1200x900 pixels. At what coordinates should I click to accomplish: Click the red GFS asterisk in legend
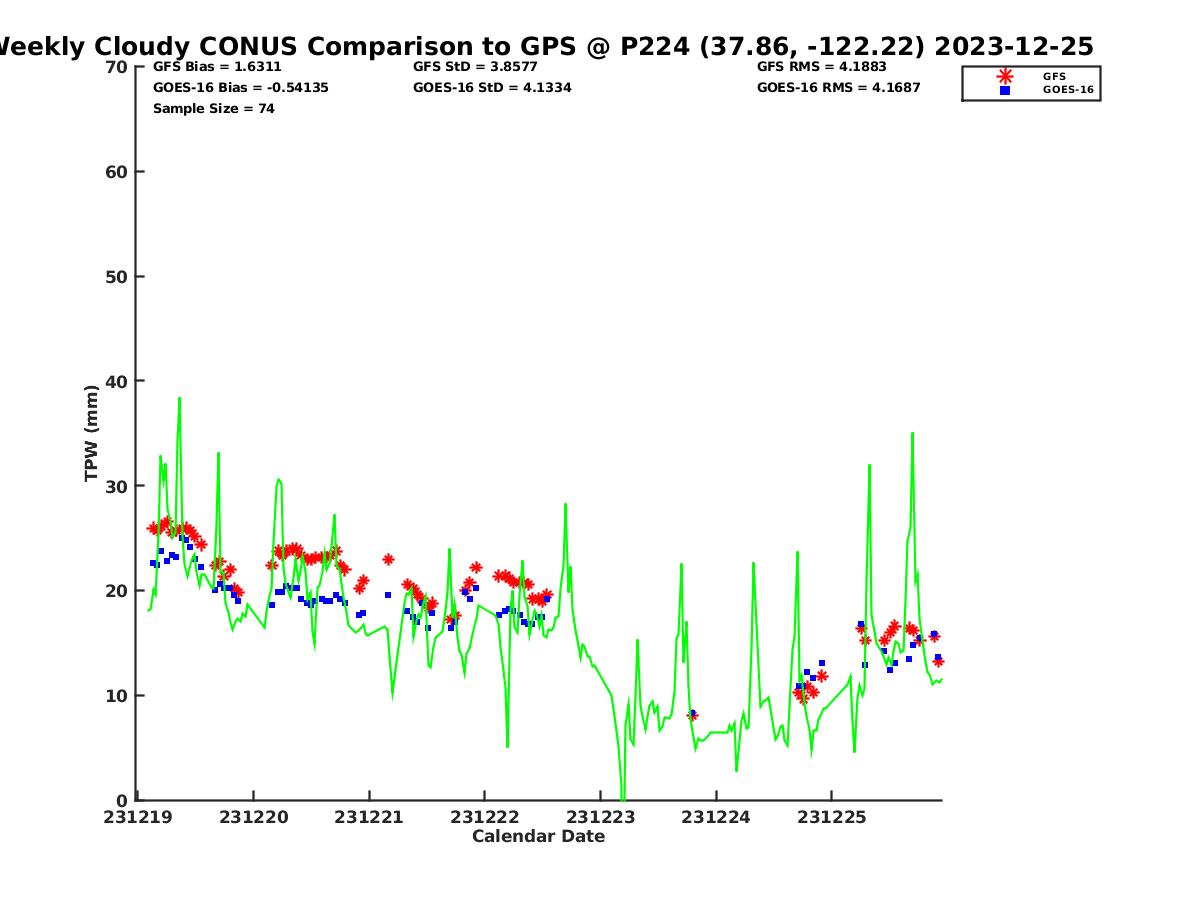click(1004, 76)
